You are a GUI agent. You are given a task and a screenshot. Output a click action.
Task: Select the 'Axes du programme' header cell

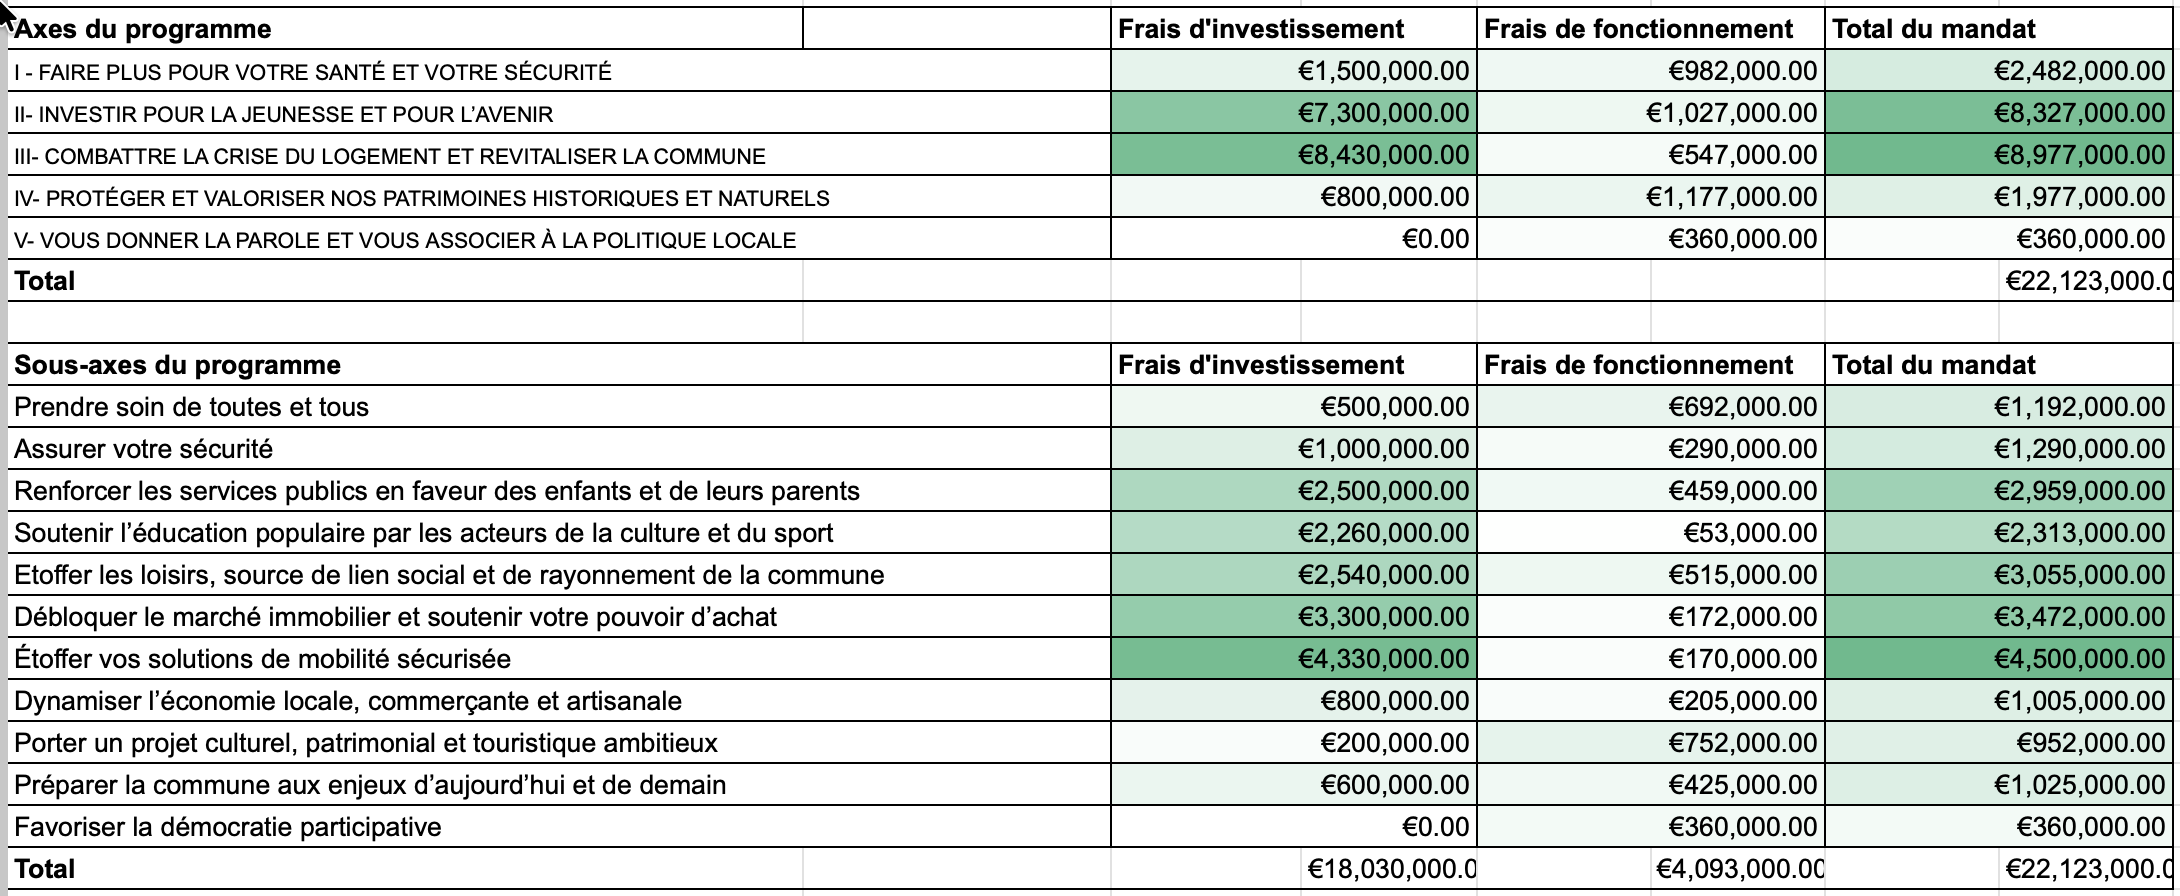click(x=142, y=29)
